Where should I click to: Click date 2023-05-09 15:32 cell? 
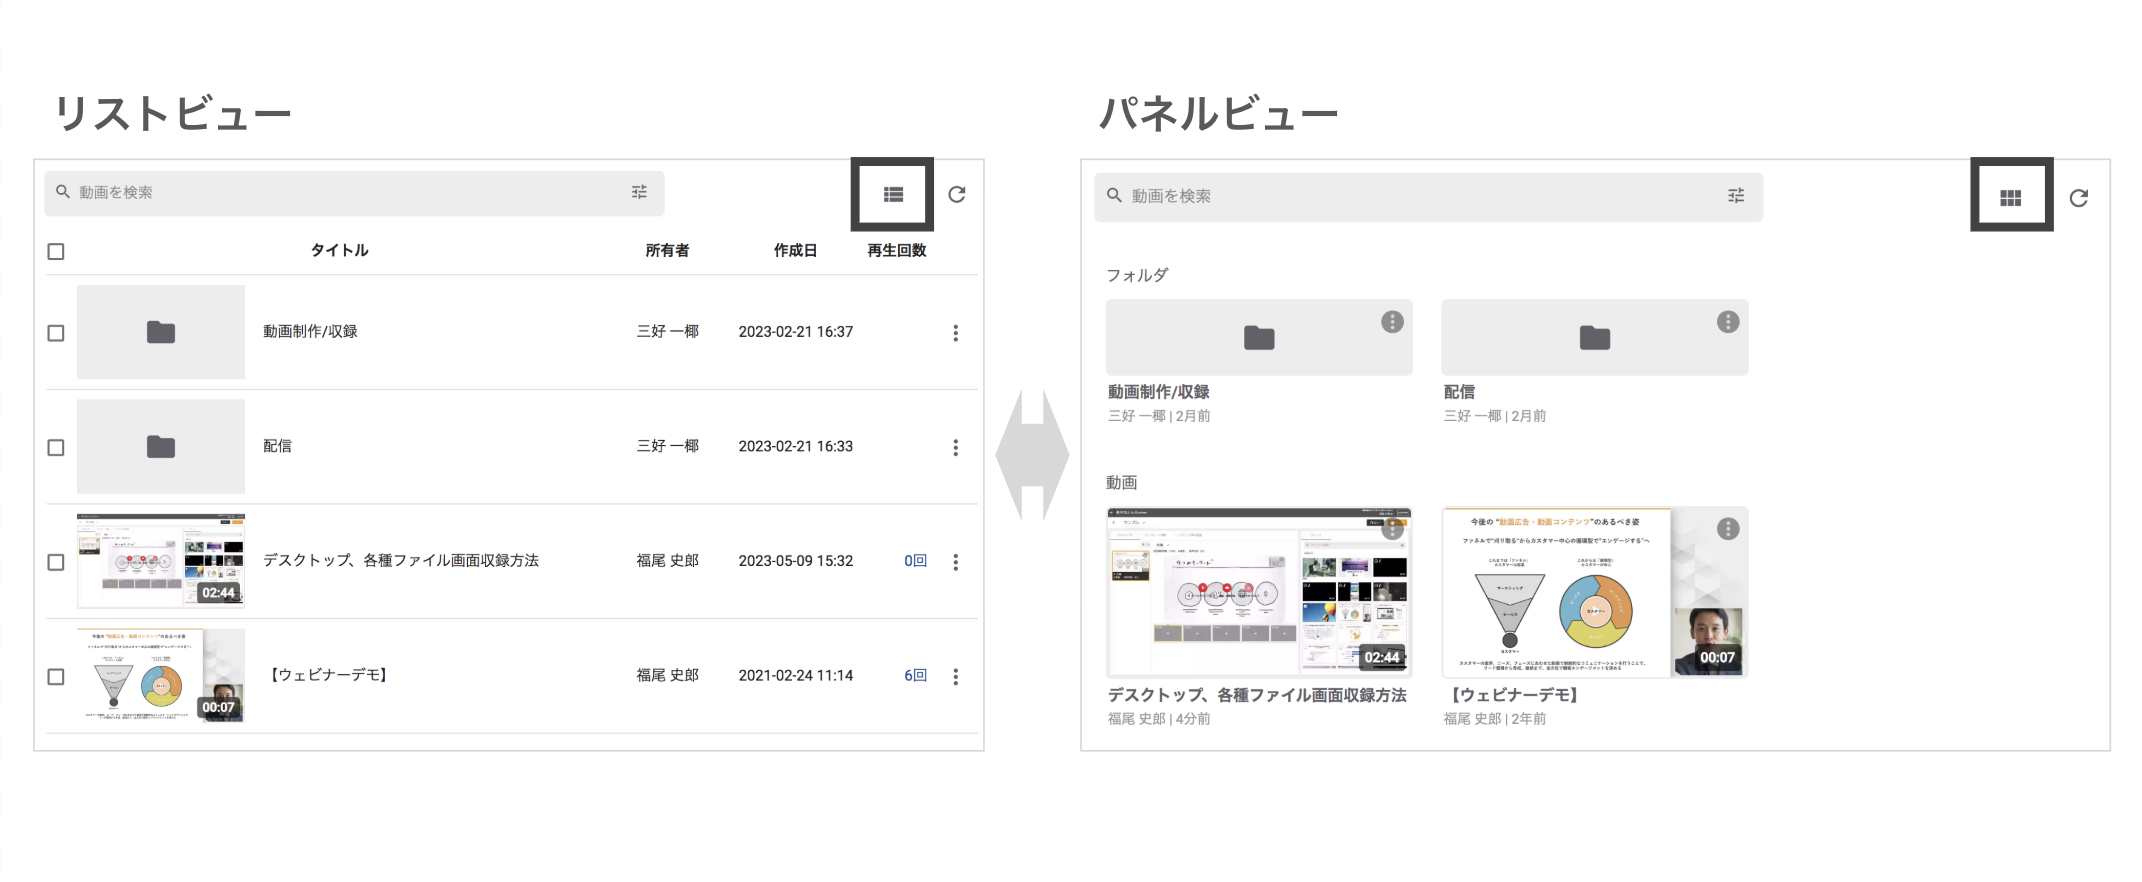point(796,561)
